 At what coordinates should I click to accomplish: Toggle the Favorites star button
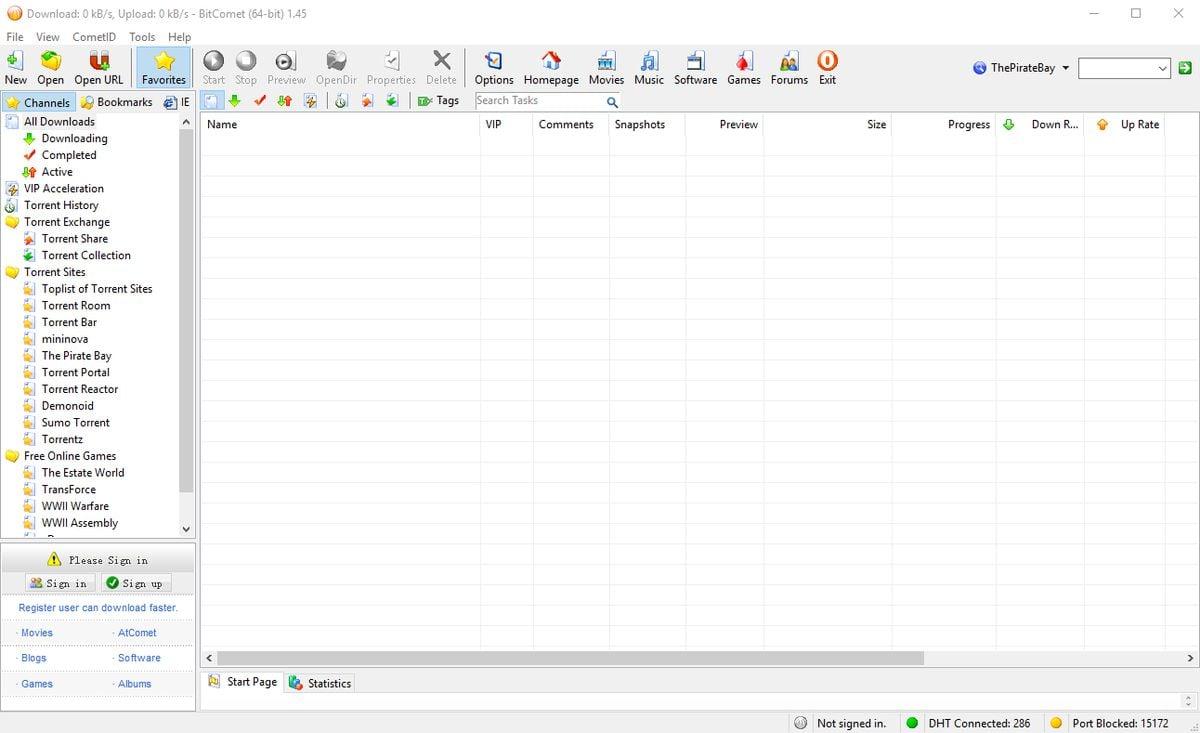(x=164, y=68)
